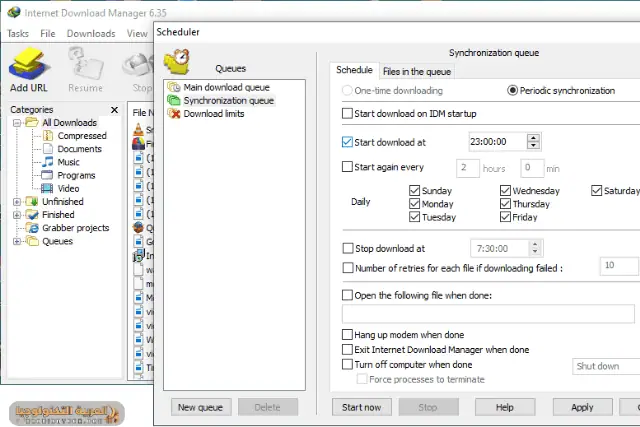Click the New queue button

tap(200, 407)
